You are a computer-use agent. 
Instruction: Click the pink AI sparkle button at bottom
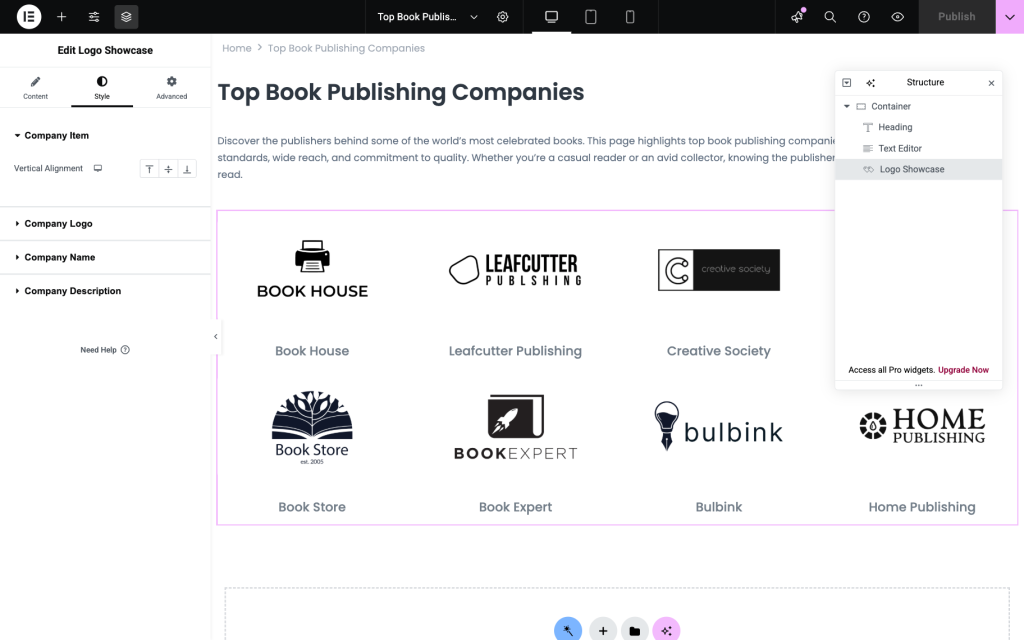point(666,630)
